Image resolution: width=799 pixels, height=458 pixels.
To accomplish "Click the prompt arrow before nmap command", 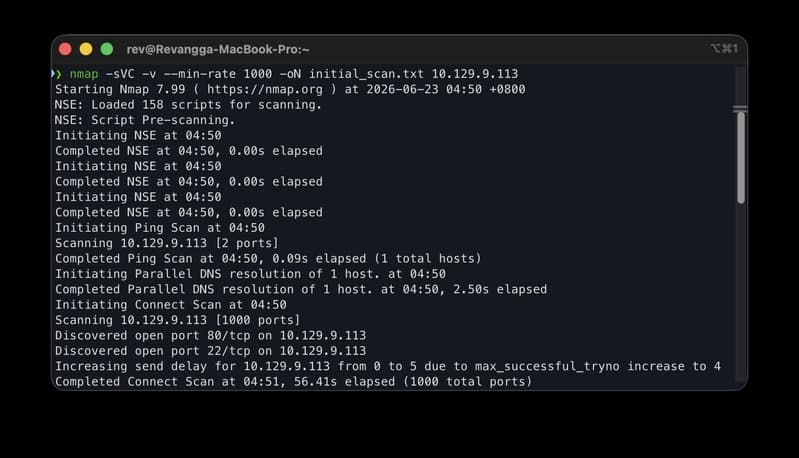I will (x=57, y=74).
